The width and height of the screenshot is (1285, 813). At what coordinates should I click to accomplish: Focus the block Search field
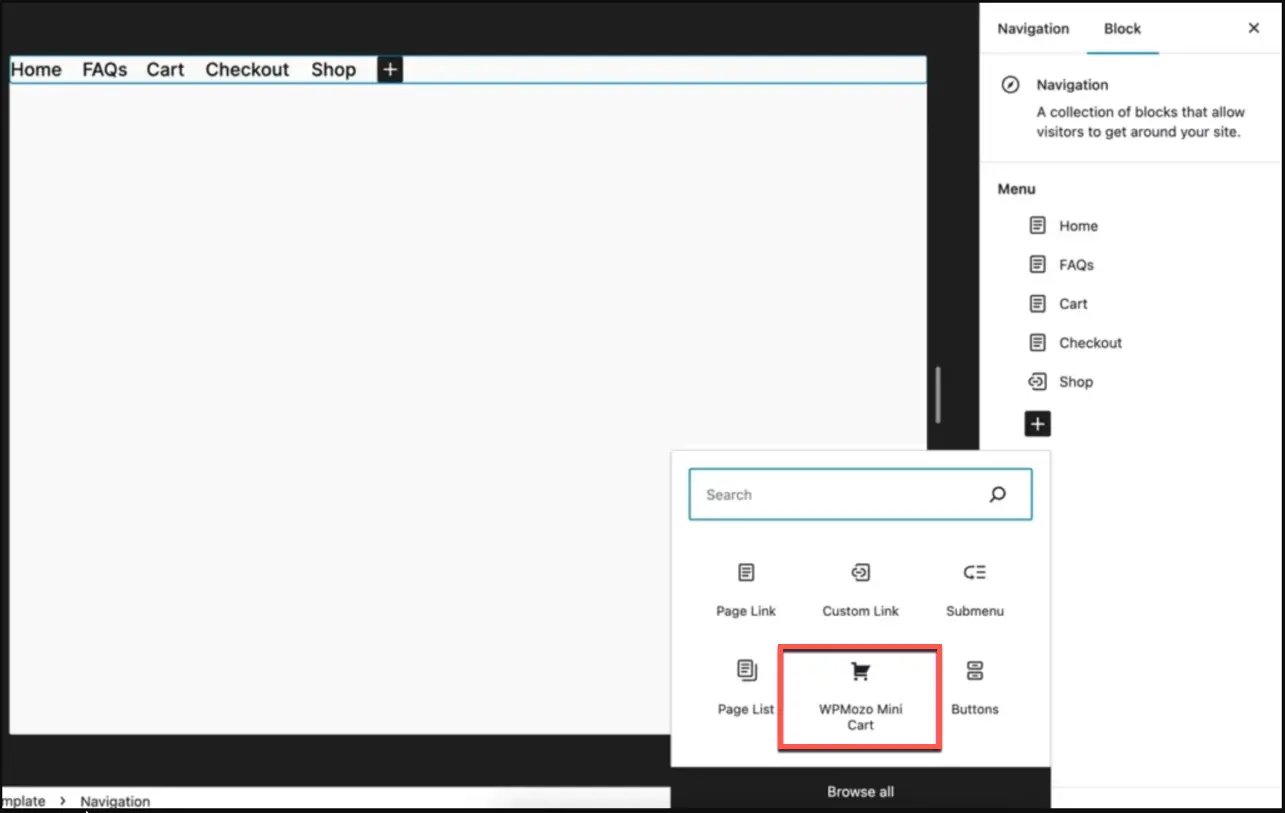pyautogui.click(x=840, y=494)
